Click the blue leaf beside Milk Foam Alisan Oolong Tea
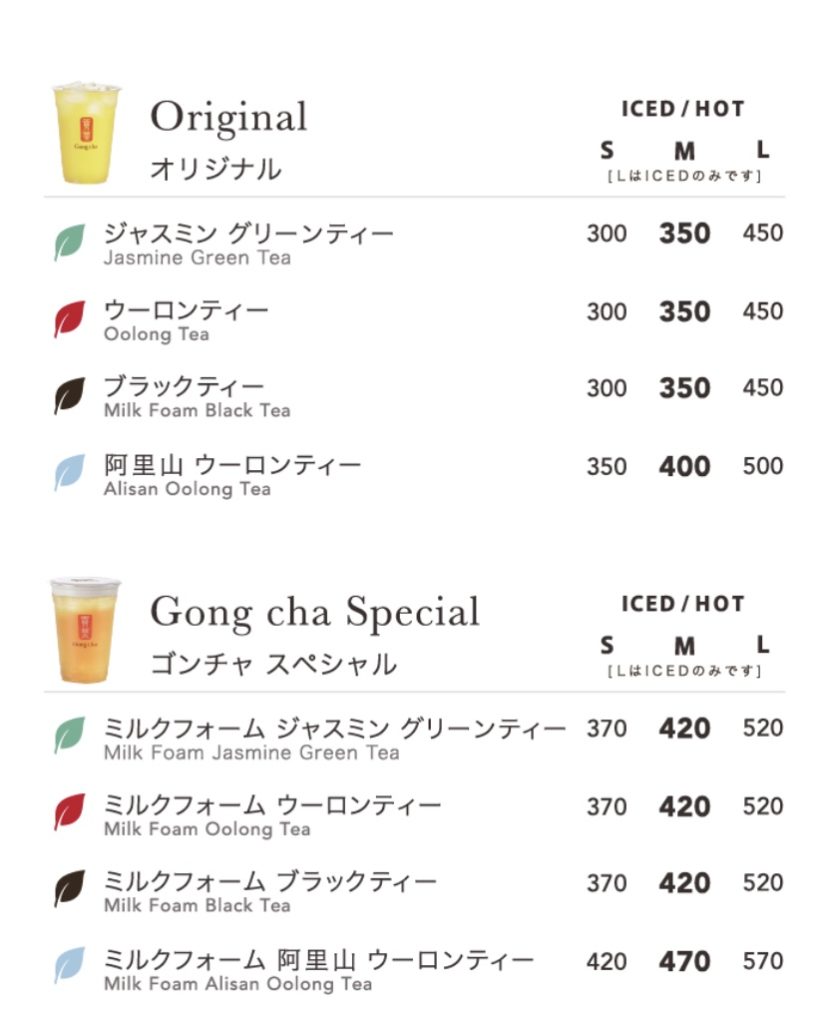This screenshot has width=826, height=1024. pyautogui.click(x=69, y=965)
